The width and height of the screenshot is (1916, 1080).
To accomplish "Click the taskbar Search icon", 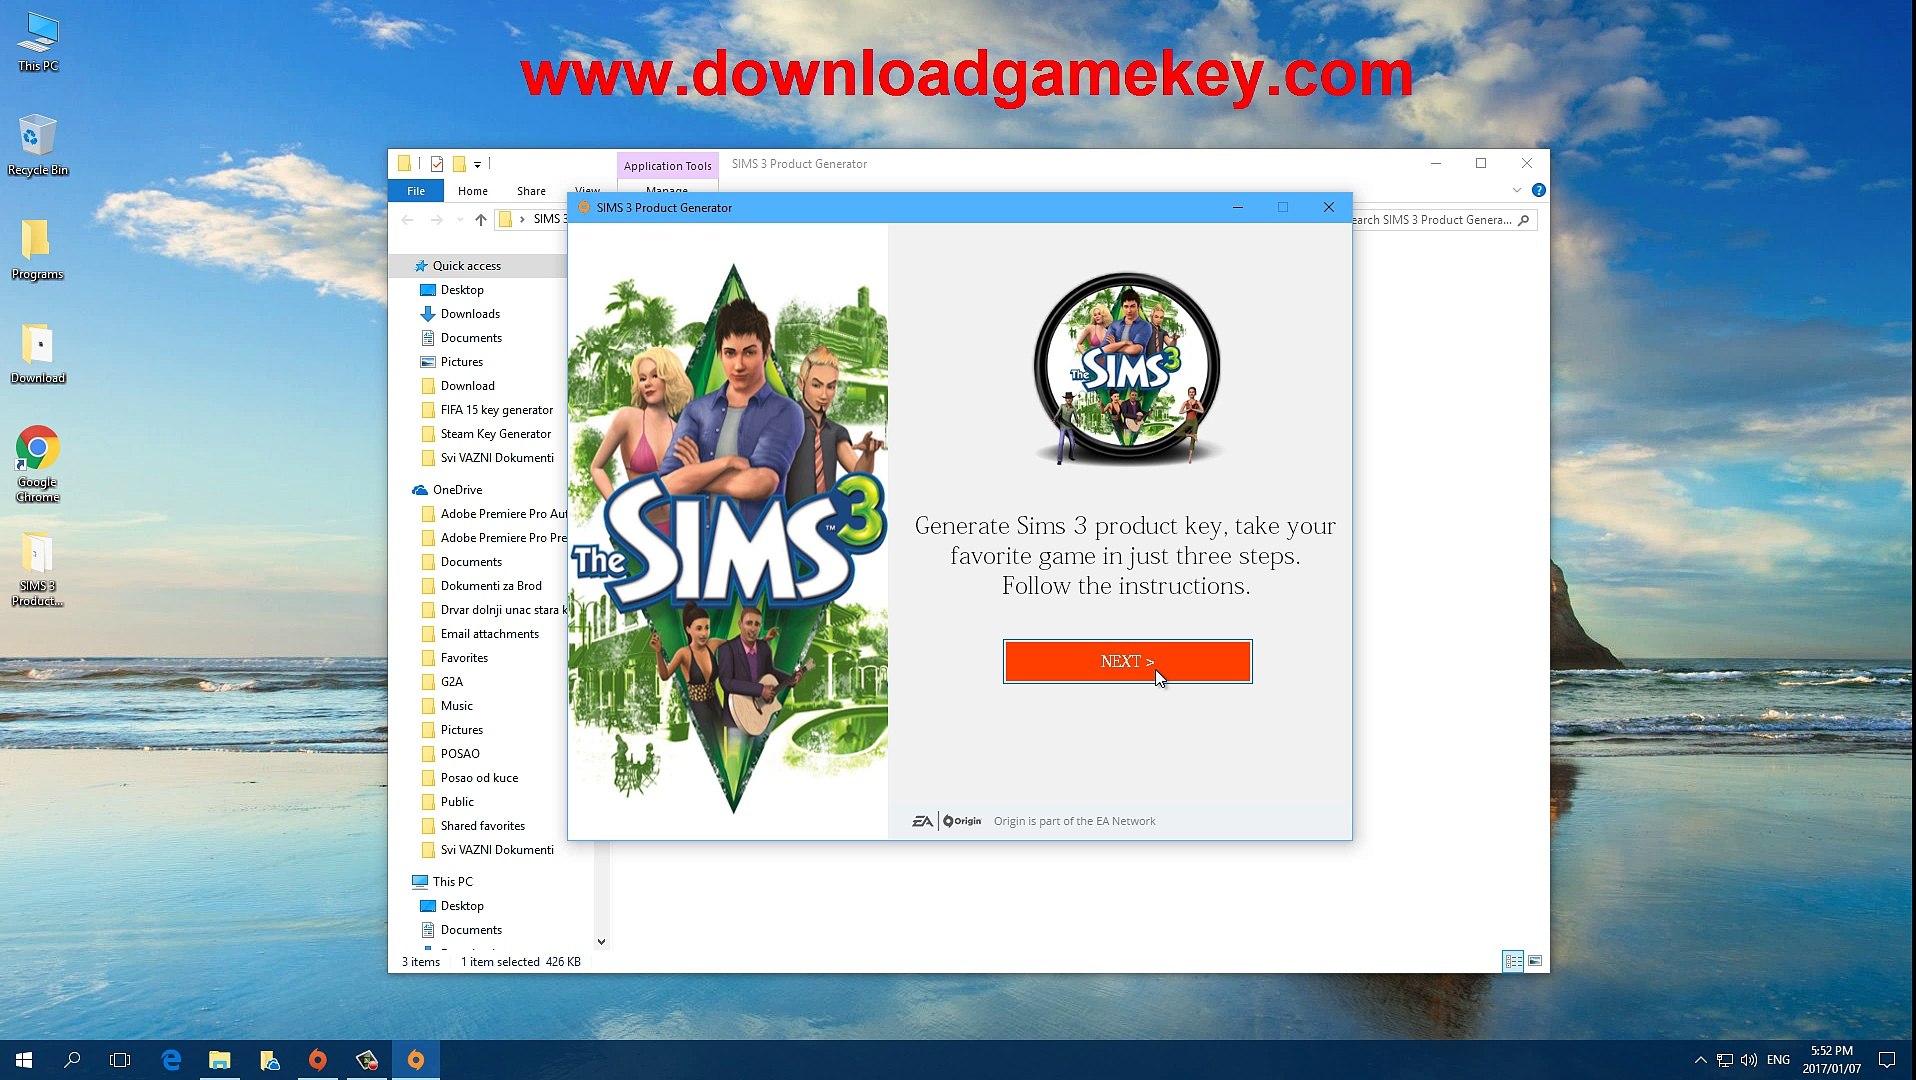I will tap(72, 1060).
